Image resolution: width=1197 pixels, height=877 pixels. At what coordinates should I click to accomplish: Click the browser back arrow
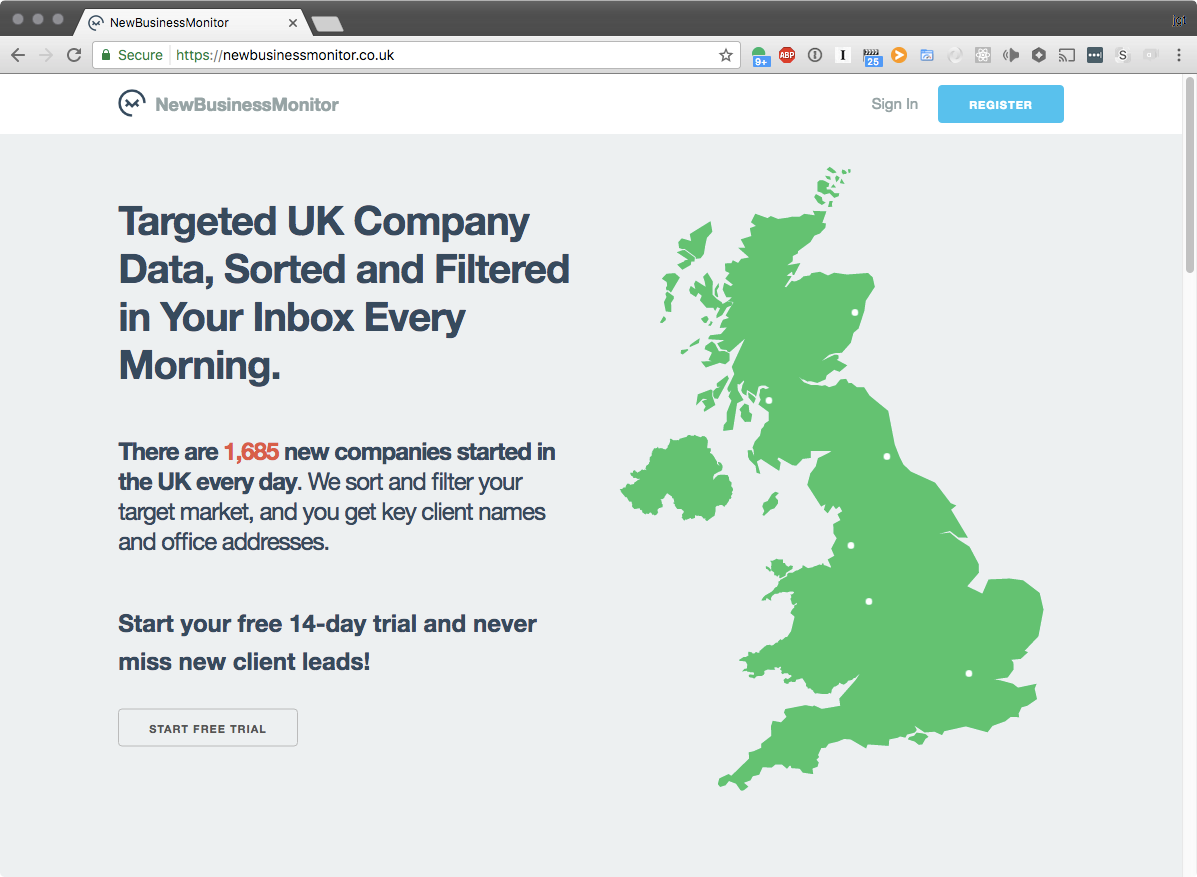18,55
